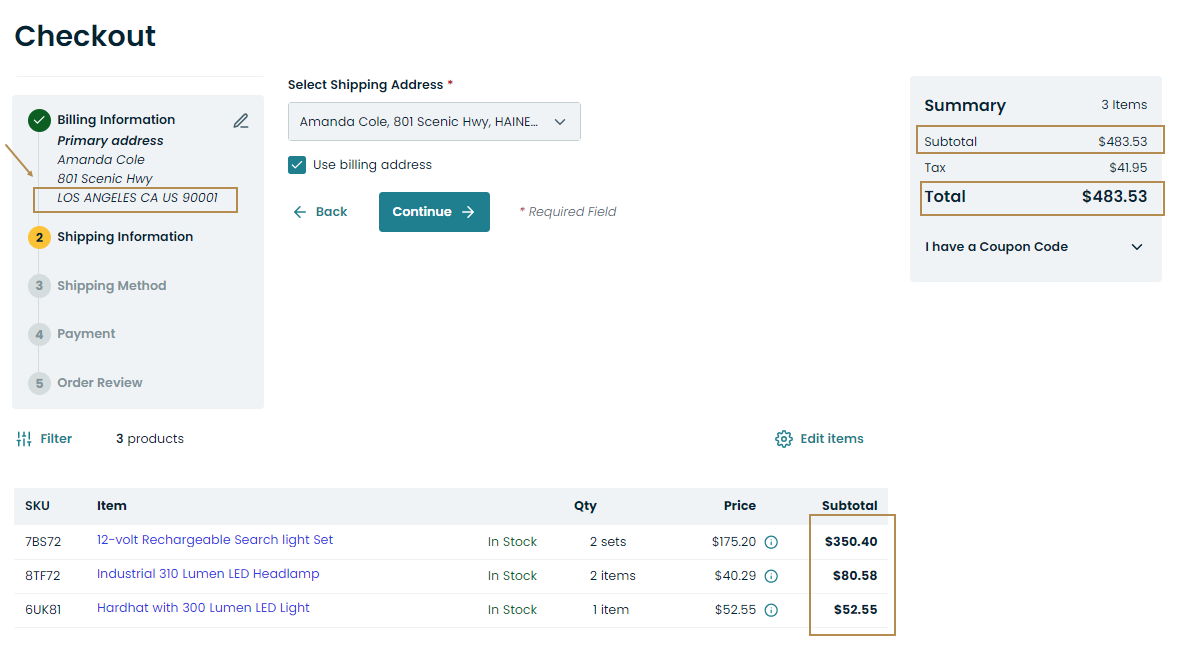
Task: Select the Shipping Method step
Action: tap(111, 286)
